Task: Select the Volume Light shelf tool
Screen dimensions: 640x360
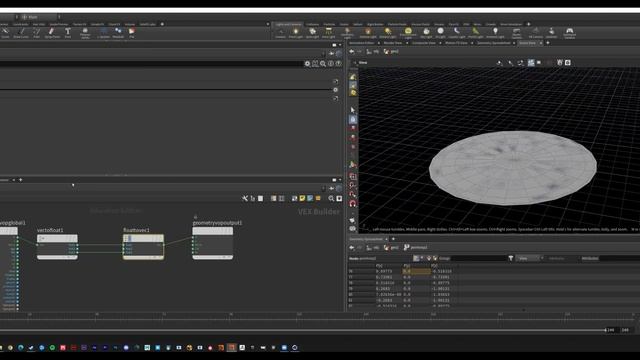Action: point(368,33)
